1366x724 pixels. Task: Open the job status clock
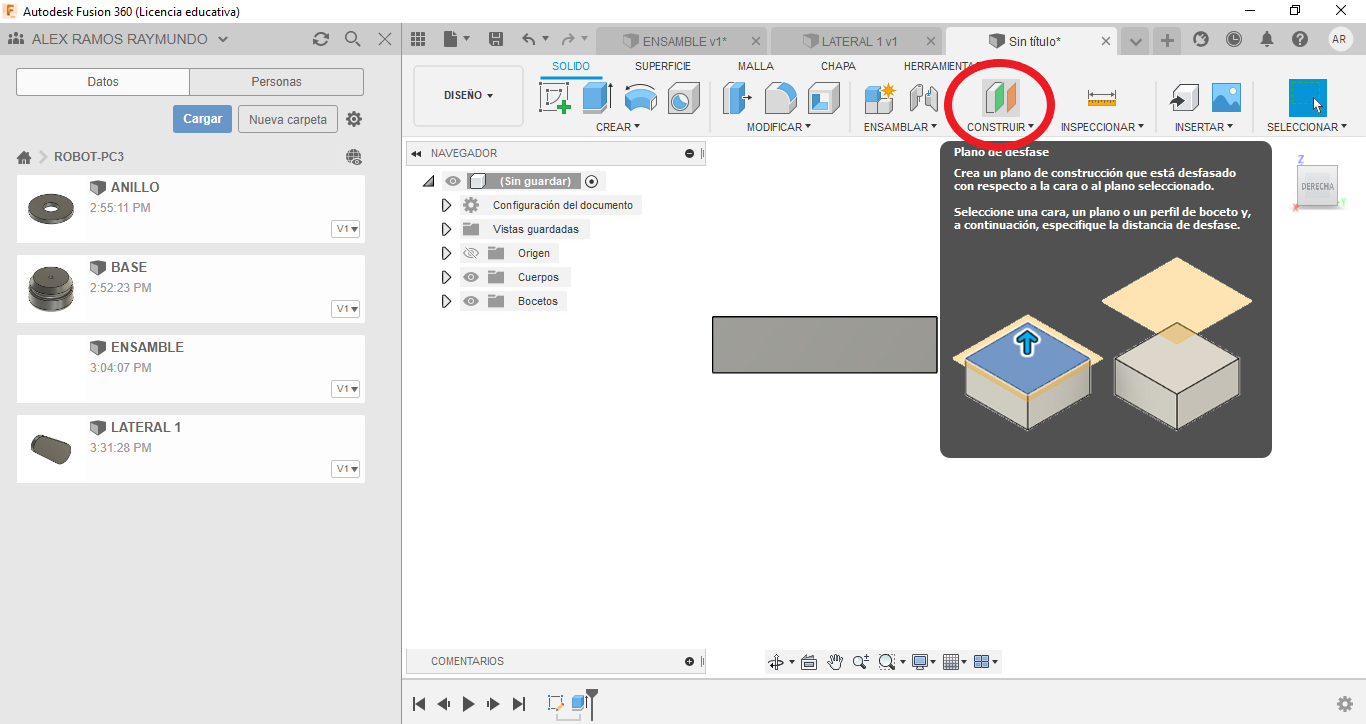1234,39
